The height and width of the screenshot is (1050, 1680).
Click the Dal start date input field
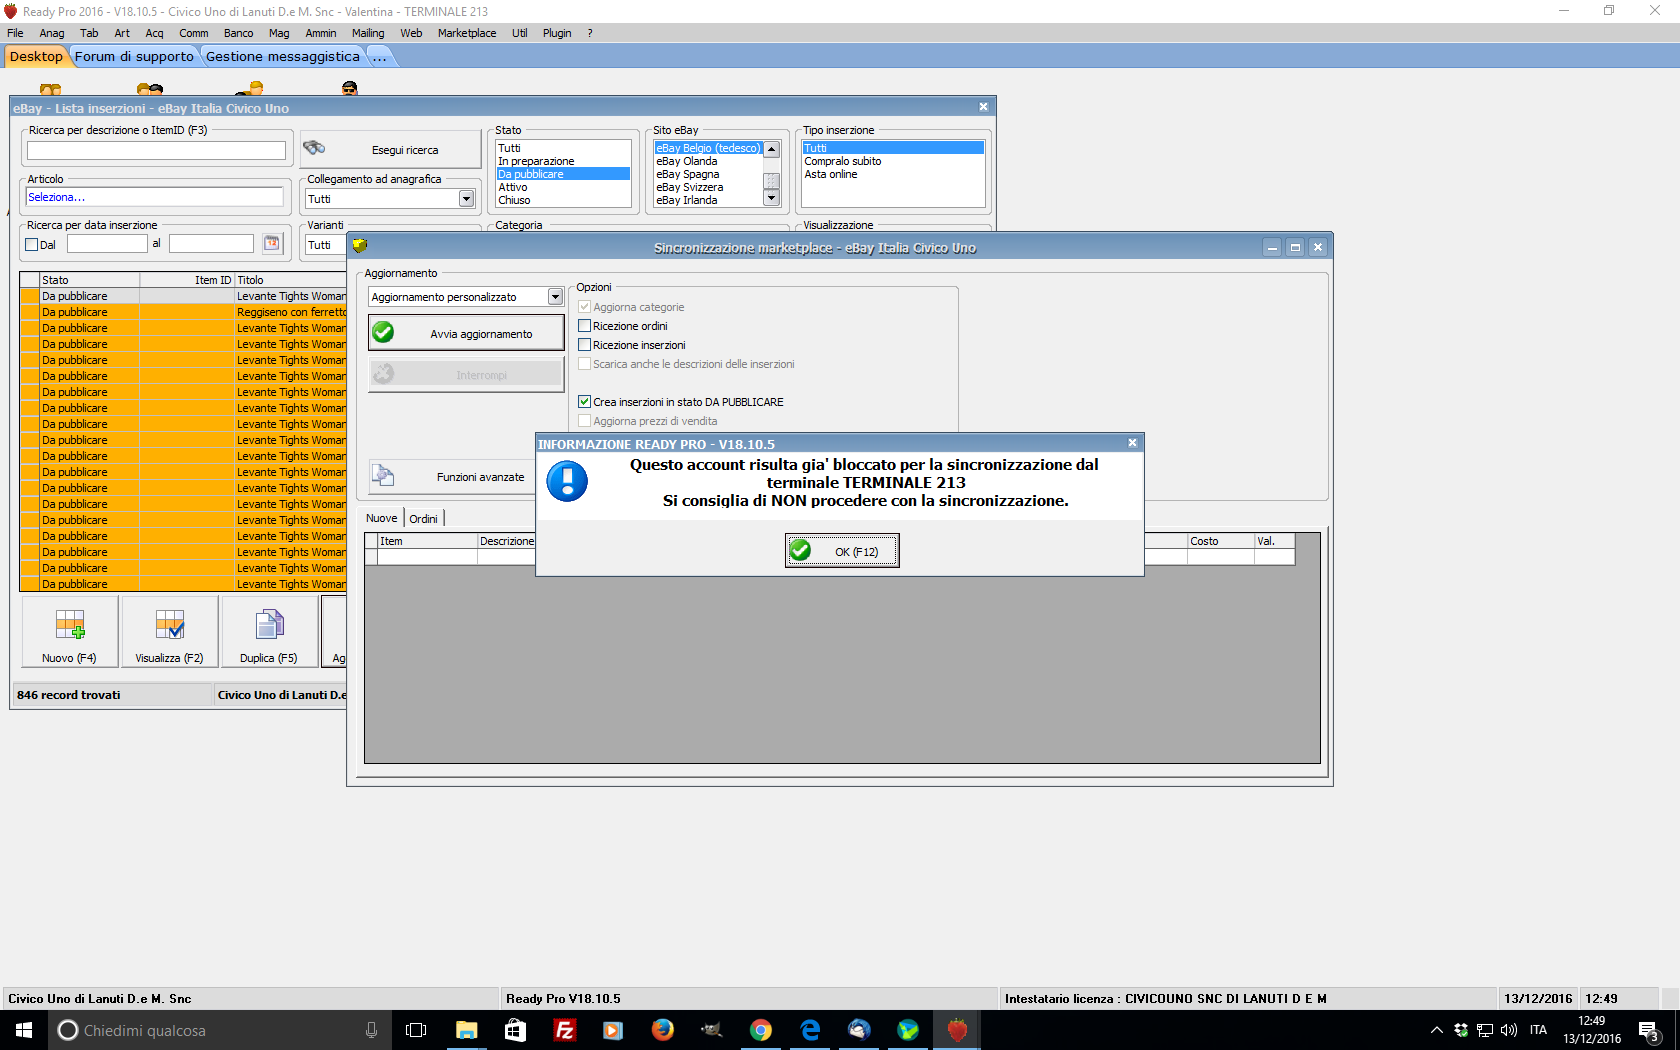[107, 244]
